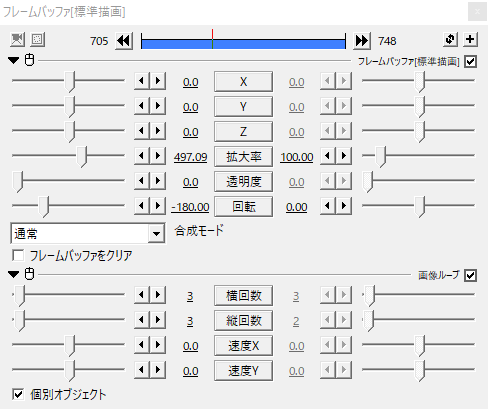Collapse the frame buffer section triangle

pyautogui.click(x=14, y=61)
